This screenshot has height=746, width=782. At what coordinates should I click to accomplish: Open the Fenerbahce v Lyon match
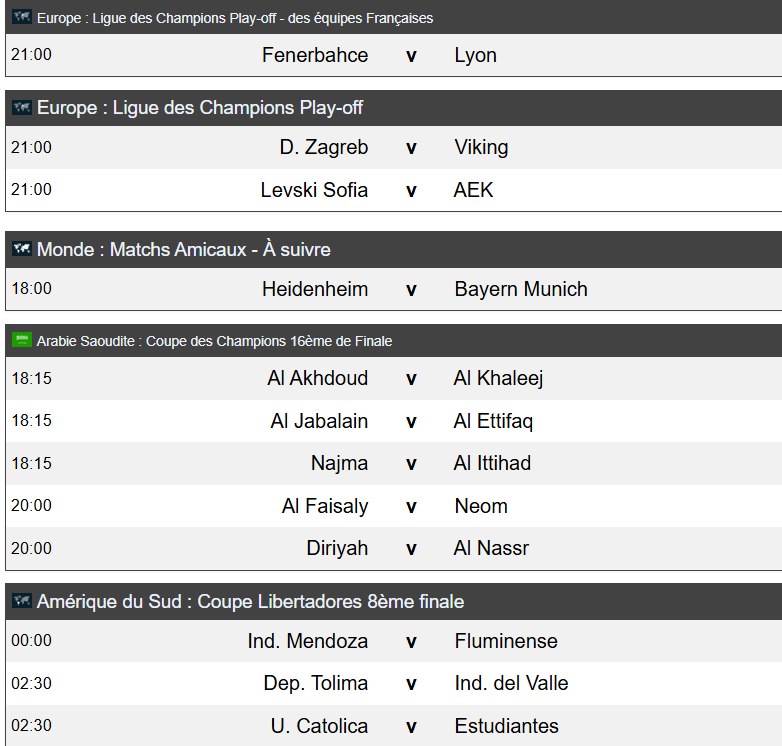pos(394,55)
